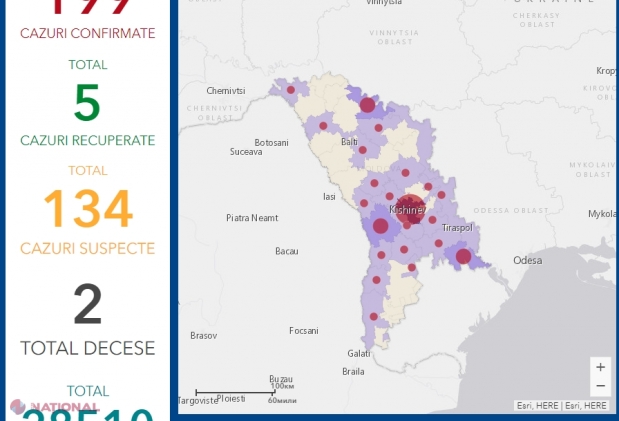Click the 'Esri, HERE' attribution text
619x421 pixels.
tap(561, 406)
